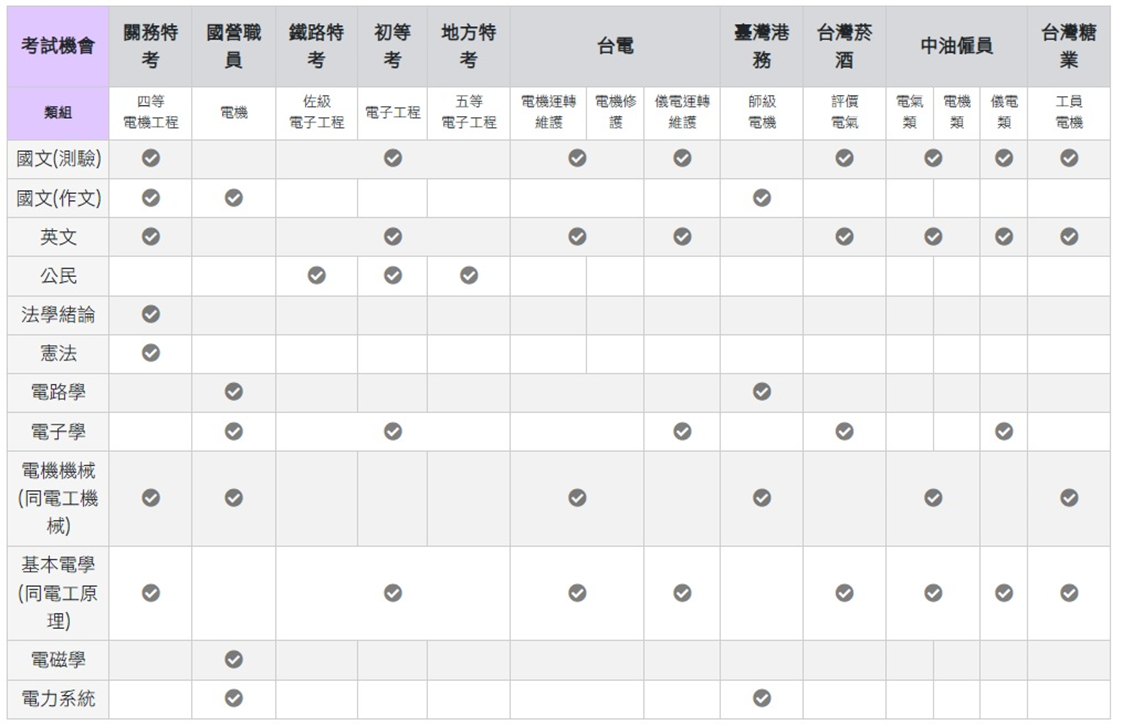The height and width of the screenshot is (725, 1122).
Task: Select the 台灣糖業 column header
Action: tap(1069, 47)
